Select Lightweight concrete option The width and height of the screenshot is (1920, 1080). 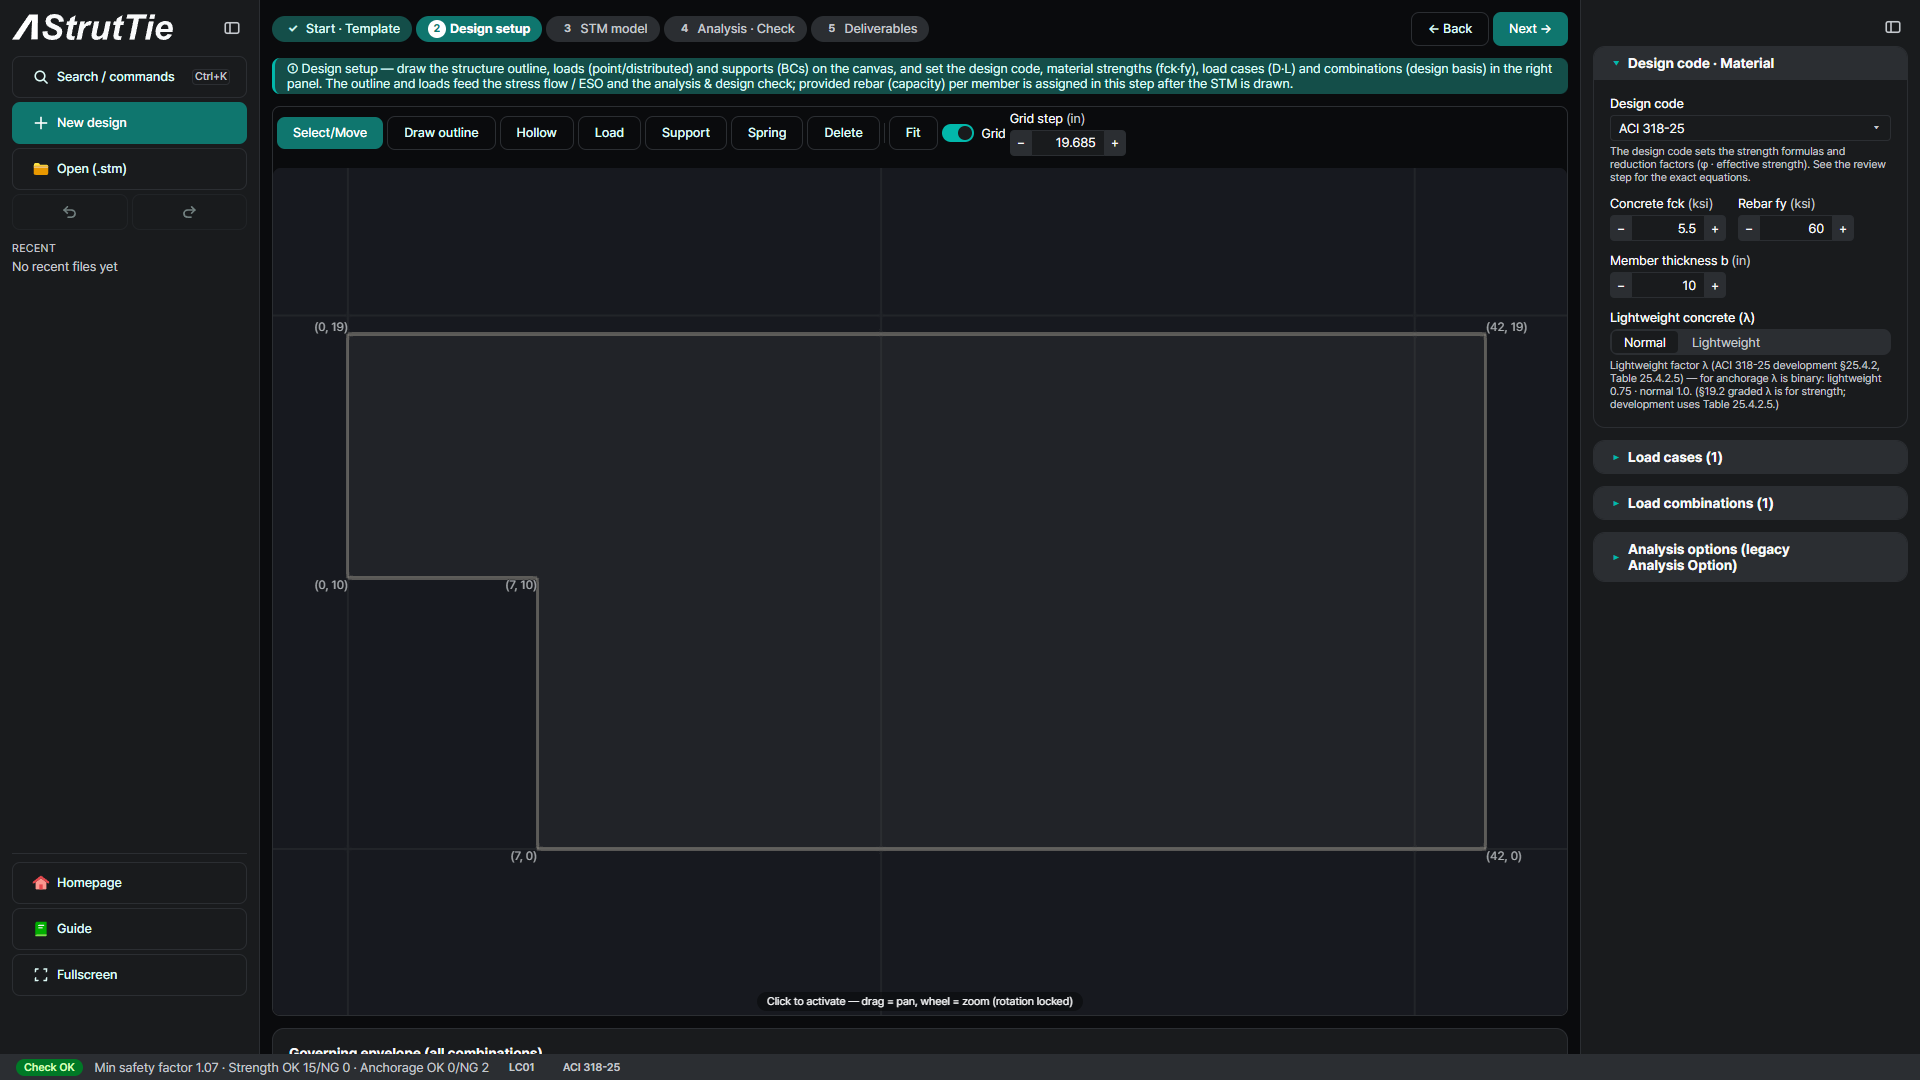[1726, 343]
